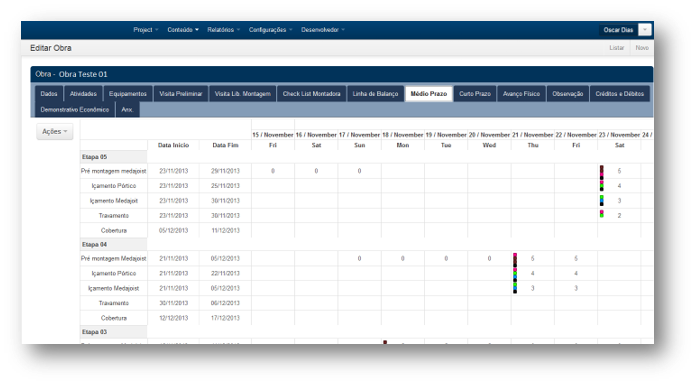
Task: Open the Visita Preliminar tab
Action: coord(180,93)
